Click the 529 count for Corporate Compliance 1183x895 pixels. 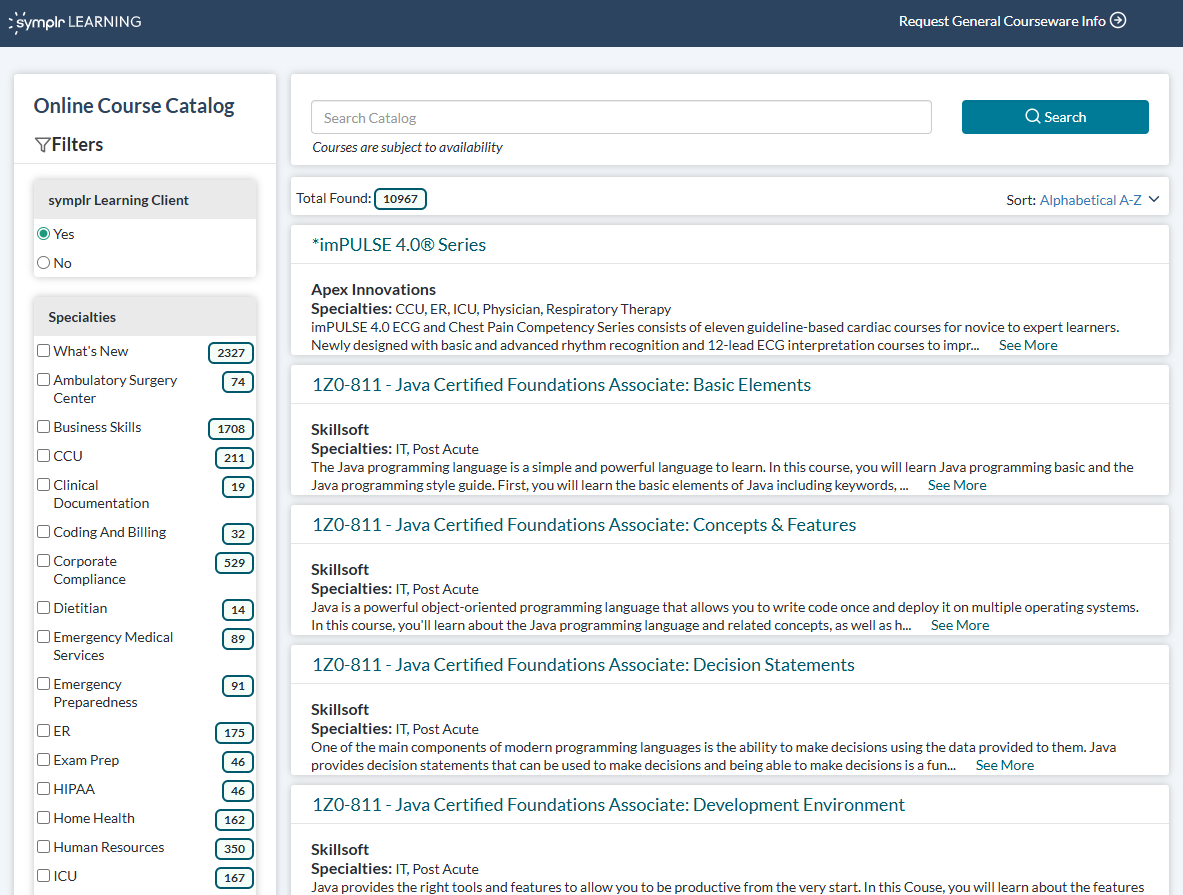[x=235, y=563]
